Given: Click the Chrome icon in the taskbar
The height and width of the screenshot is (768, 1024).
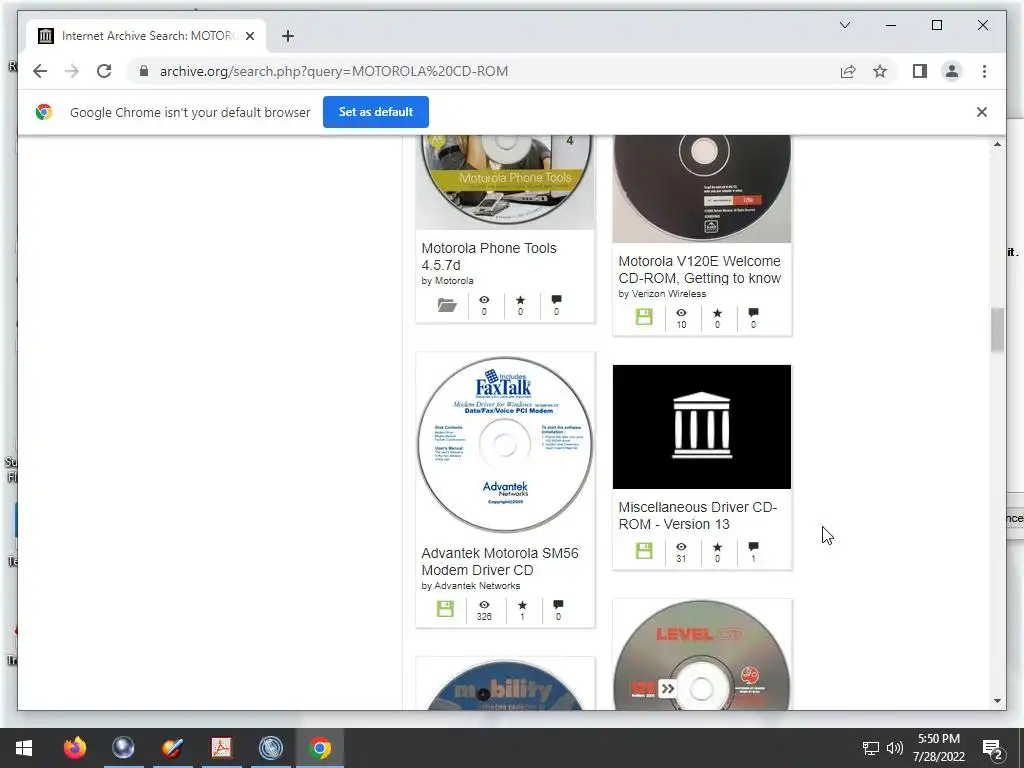Looking at the screenshot, I should tap(320, 748).
